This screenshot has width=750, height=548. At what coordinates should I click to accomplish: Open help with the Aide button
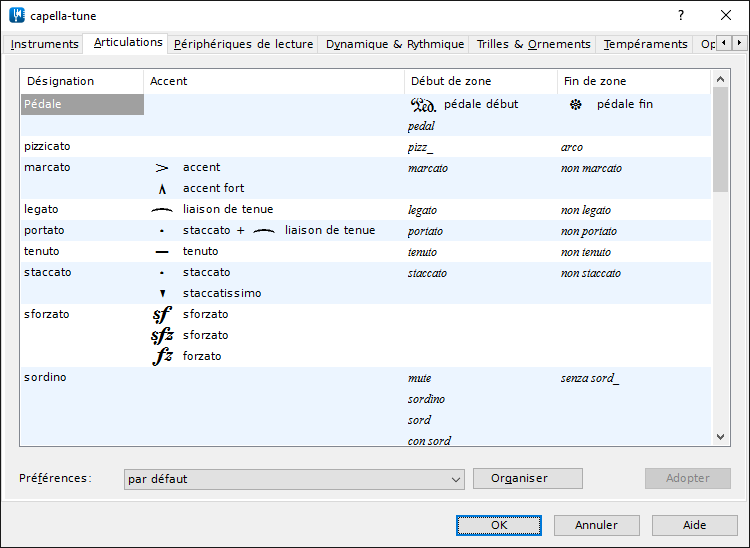point(695,526)
